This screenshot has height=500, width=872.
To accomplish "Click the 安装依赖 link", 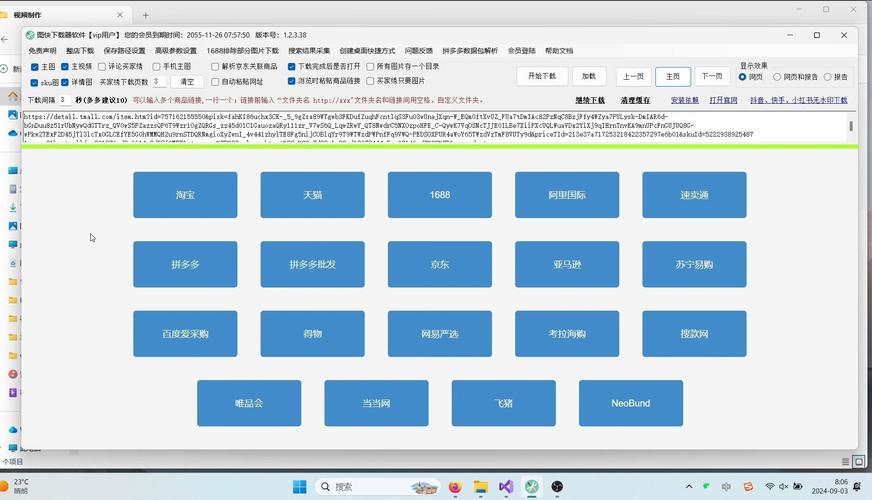I will point(685,101).
